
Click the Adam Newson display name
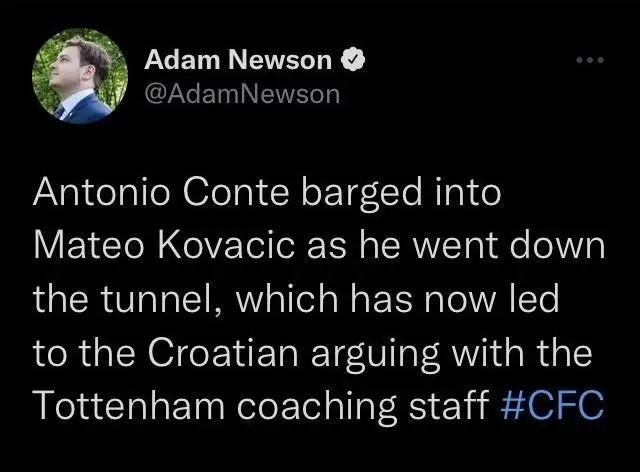238,60
